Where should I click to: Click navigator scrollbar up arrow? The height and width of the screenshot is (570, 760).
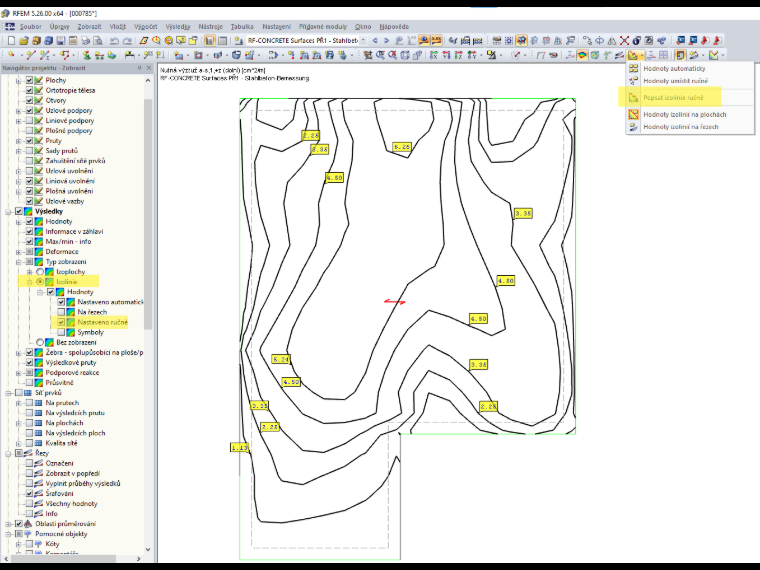[x=148, y=80]
